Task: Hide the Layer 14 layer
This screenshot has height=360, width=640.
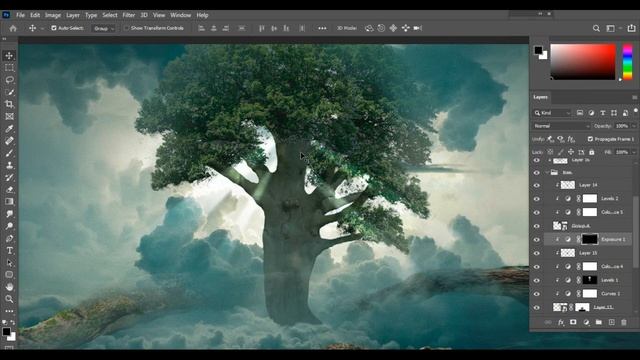Action: point(537,185)
